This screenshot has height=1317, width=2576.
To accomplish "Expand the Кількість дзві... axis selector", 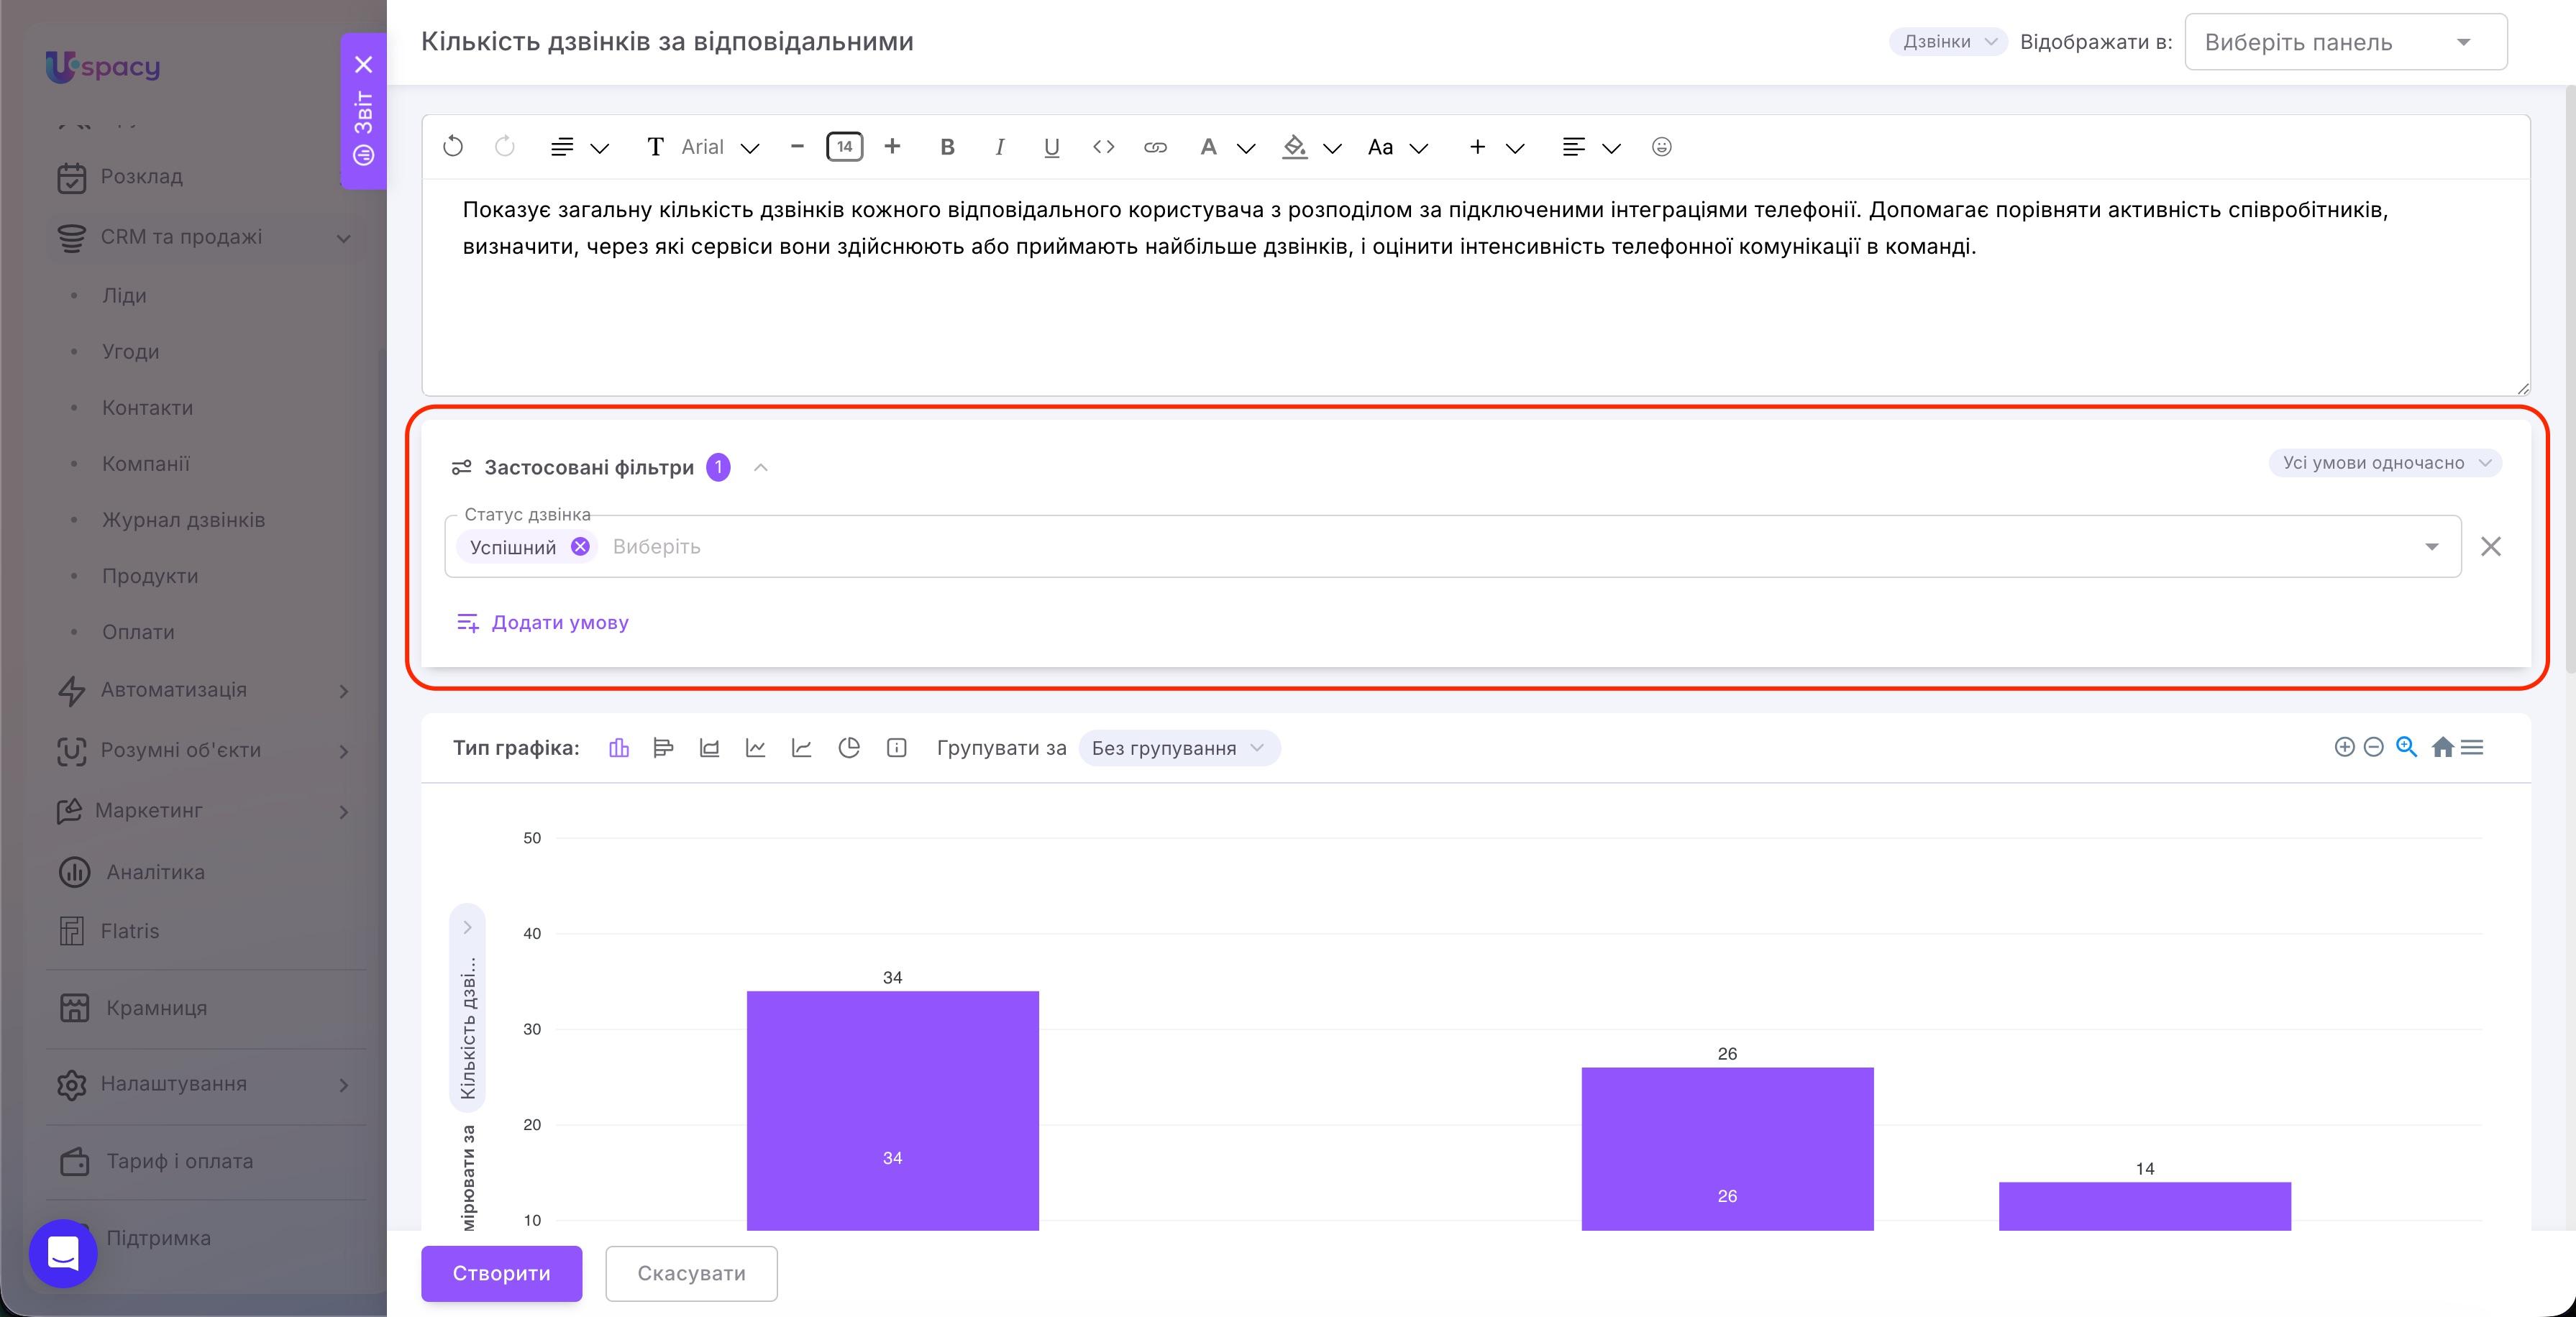I will [467, 1008].
